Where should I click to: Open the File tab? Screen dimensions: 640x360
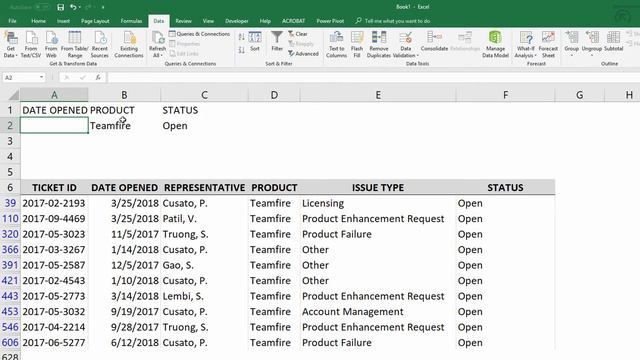pos(13,21)
